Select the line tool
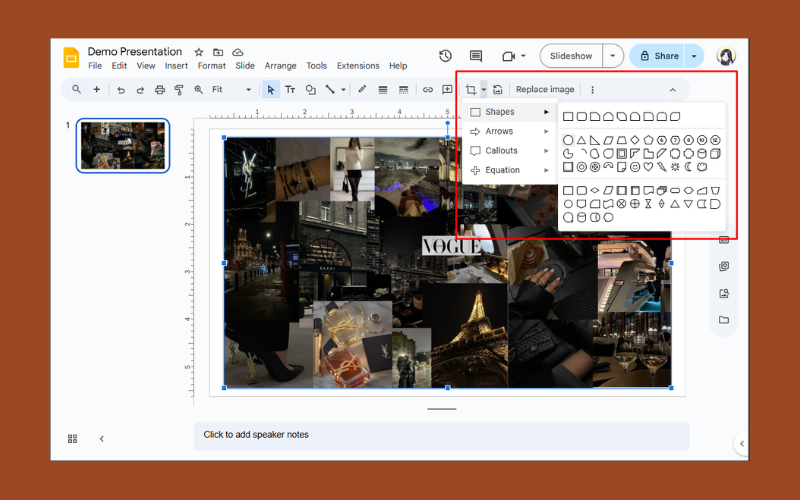 [330, 90]
